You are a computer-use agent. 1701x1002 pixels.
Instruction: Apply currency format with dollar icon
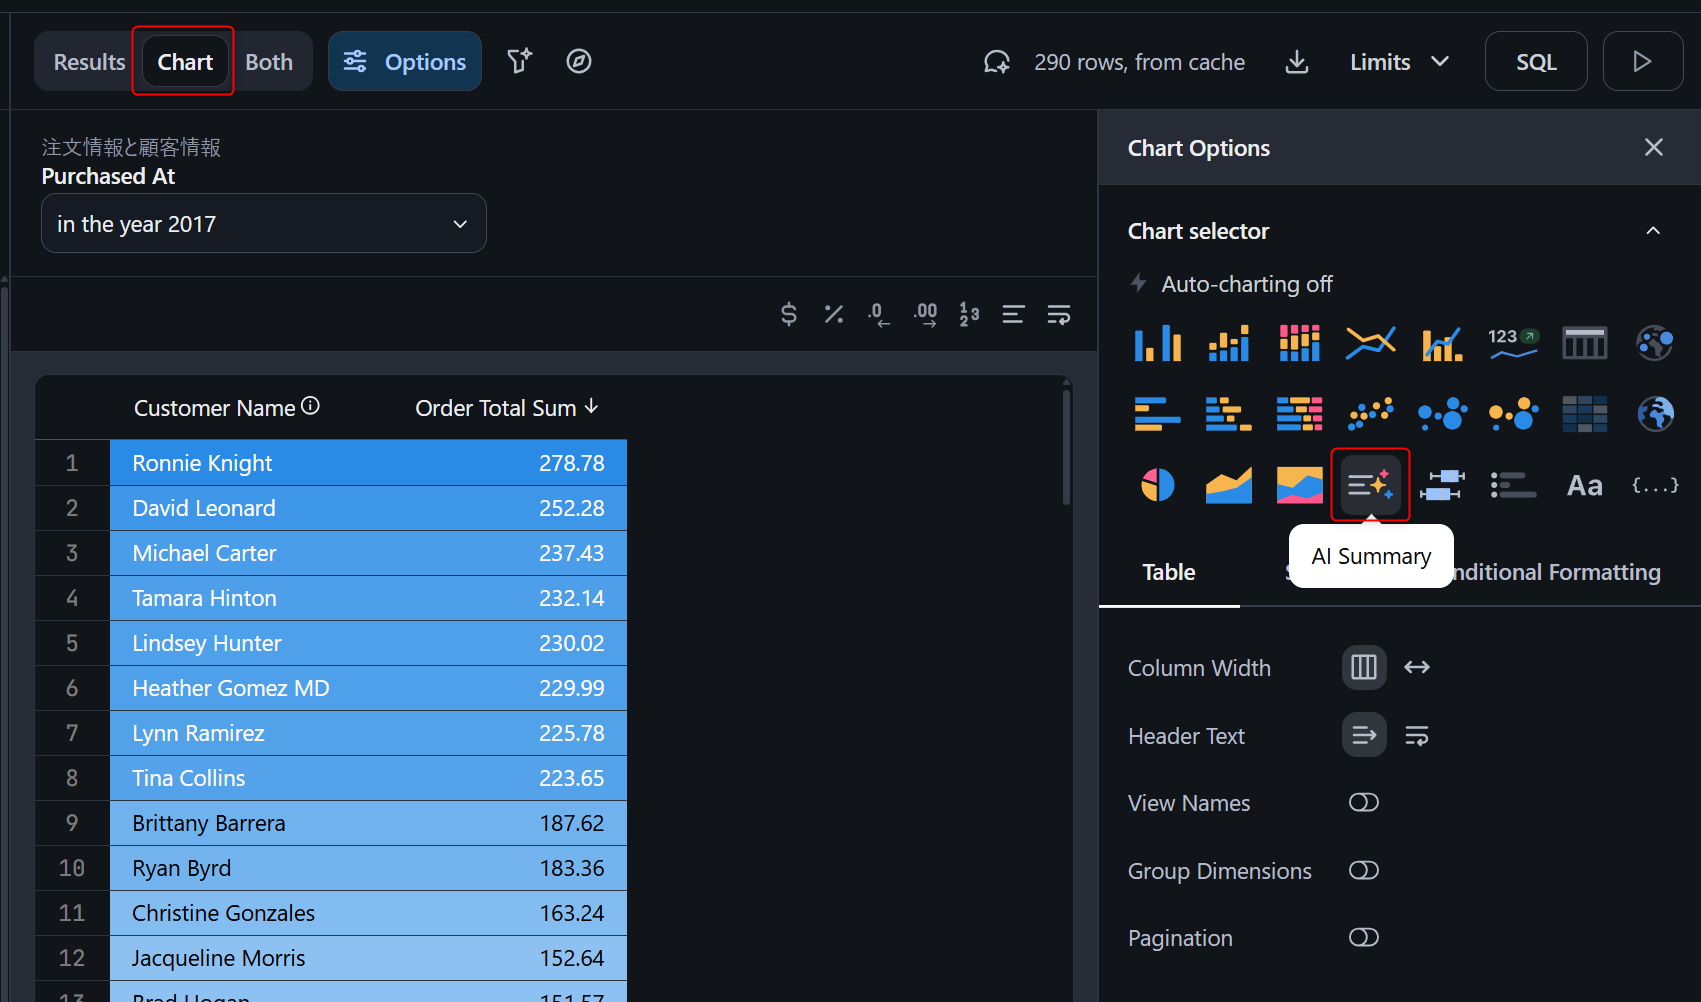click(x=788, y=315)
